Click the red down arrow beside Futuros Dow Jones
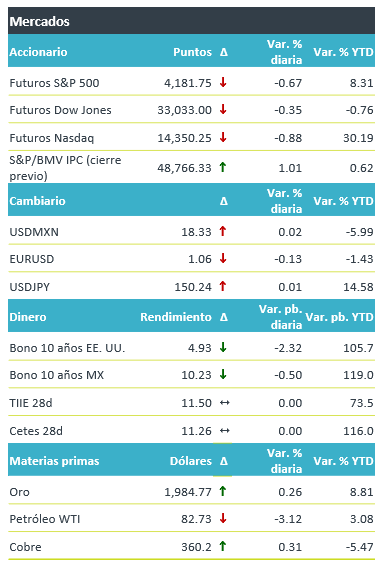385x566 pixels. pos(223,109)
